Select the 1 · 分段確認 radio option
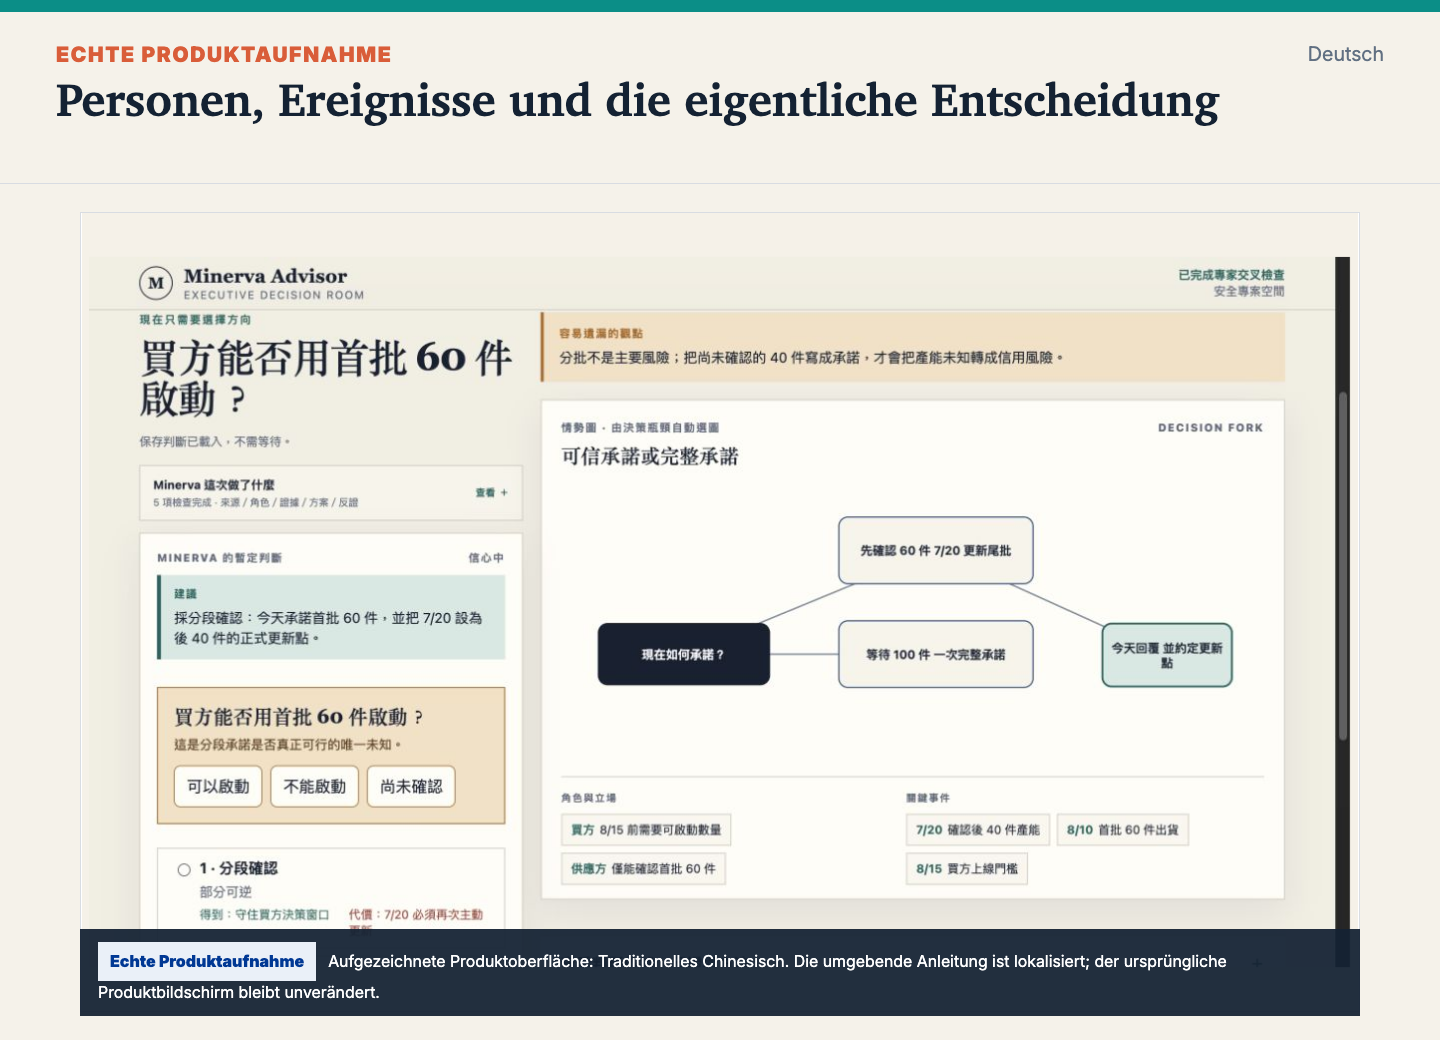Image resolution: width=1440 pixels, height=1040 pixels. pyautogui.click(x=184, y=869)
